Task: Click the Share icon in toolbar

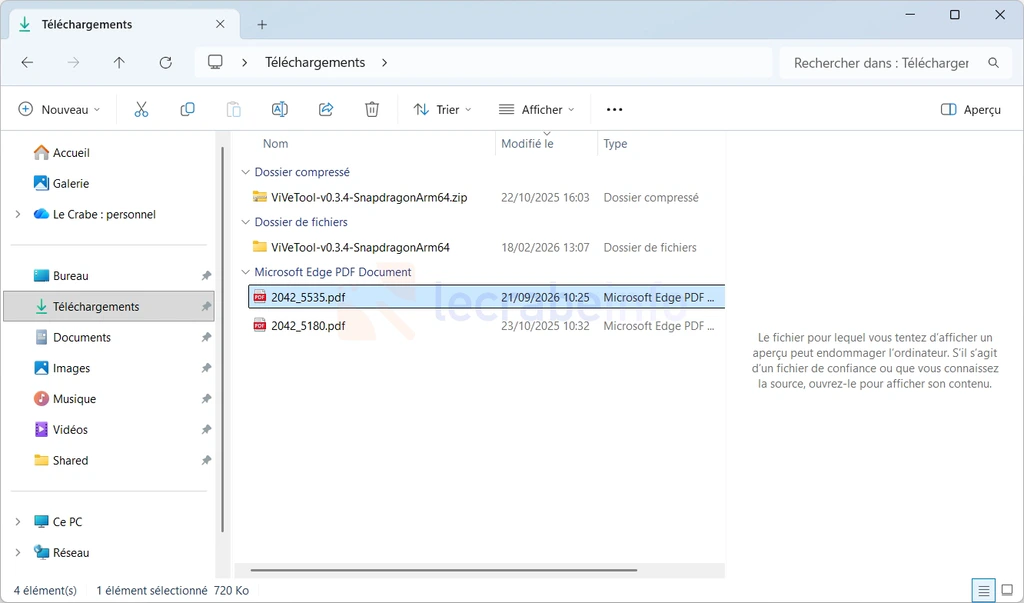Action: [326, 109]
